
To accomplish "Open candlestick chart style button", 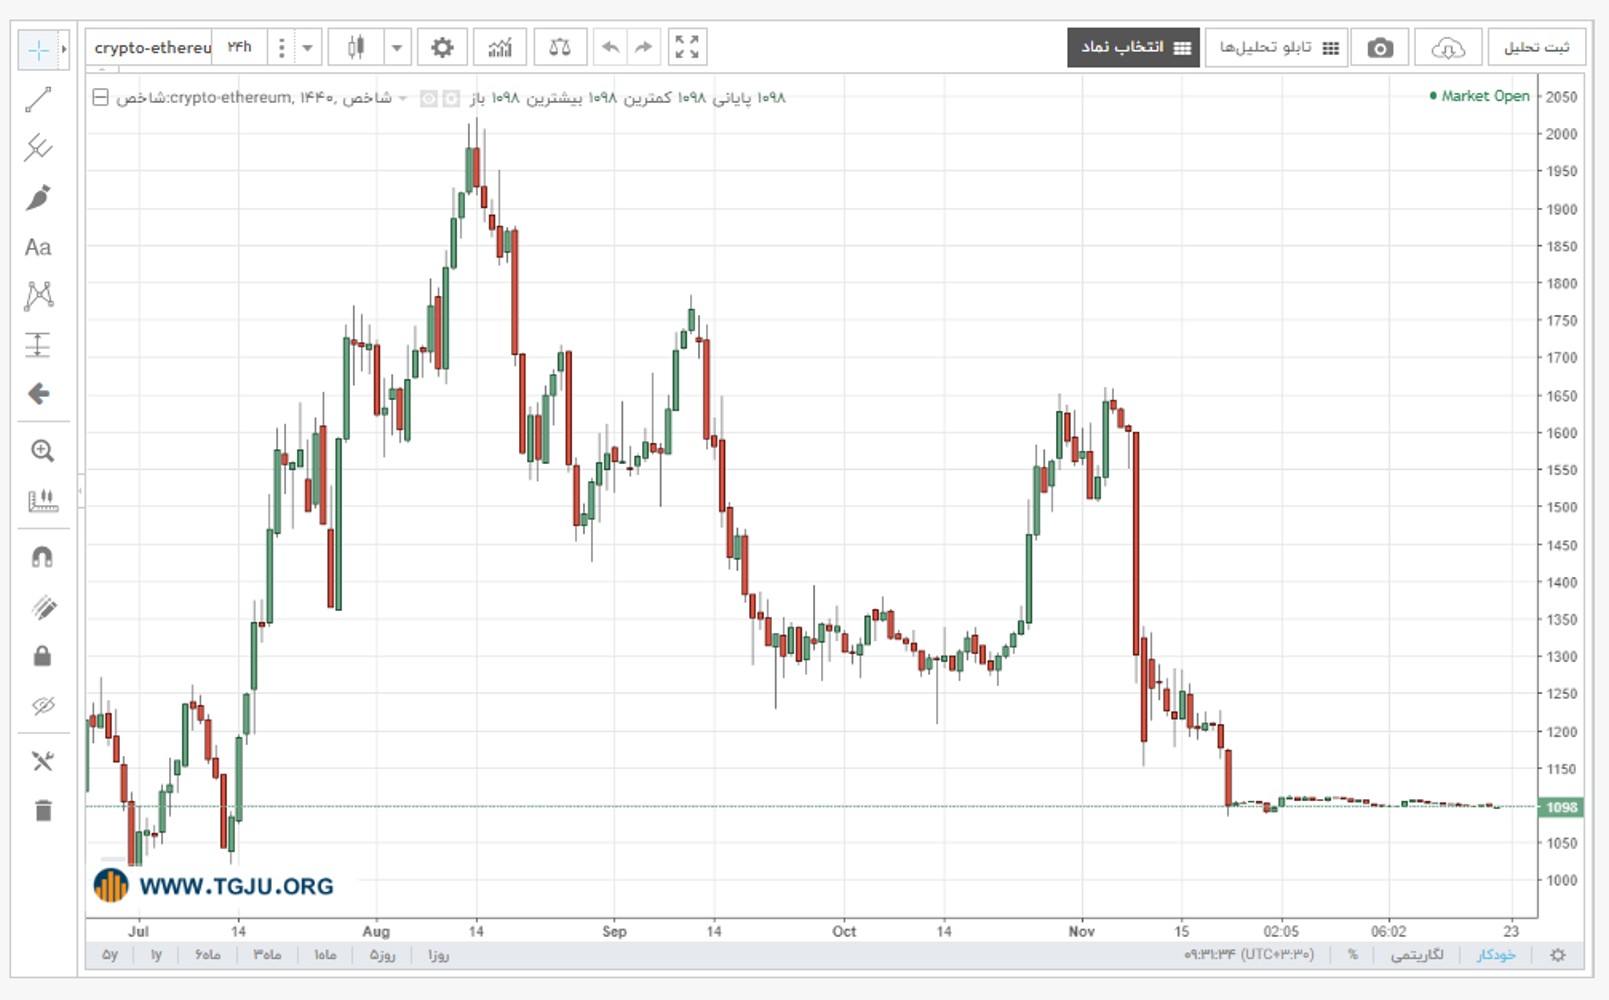I will (356, 47).
